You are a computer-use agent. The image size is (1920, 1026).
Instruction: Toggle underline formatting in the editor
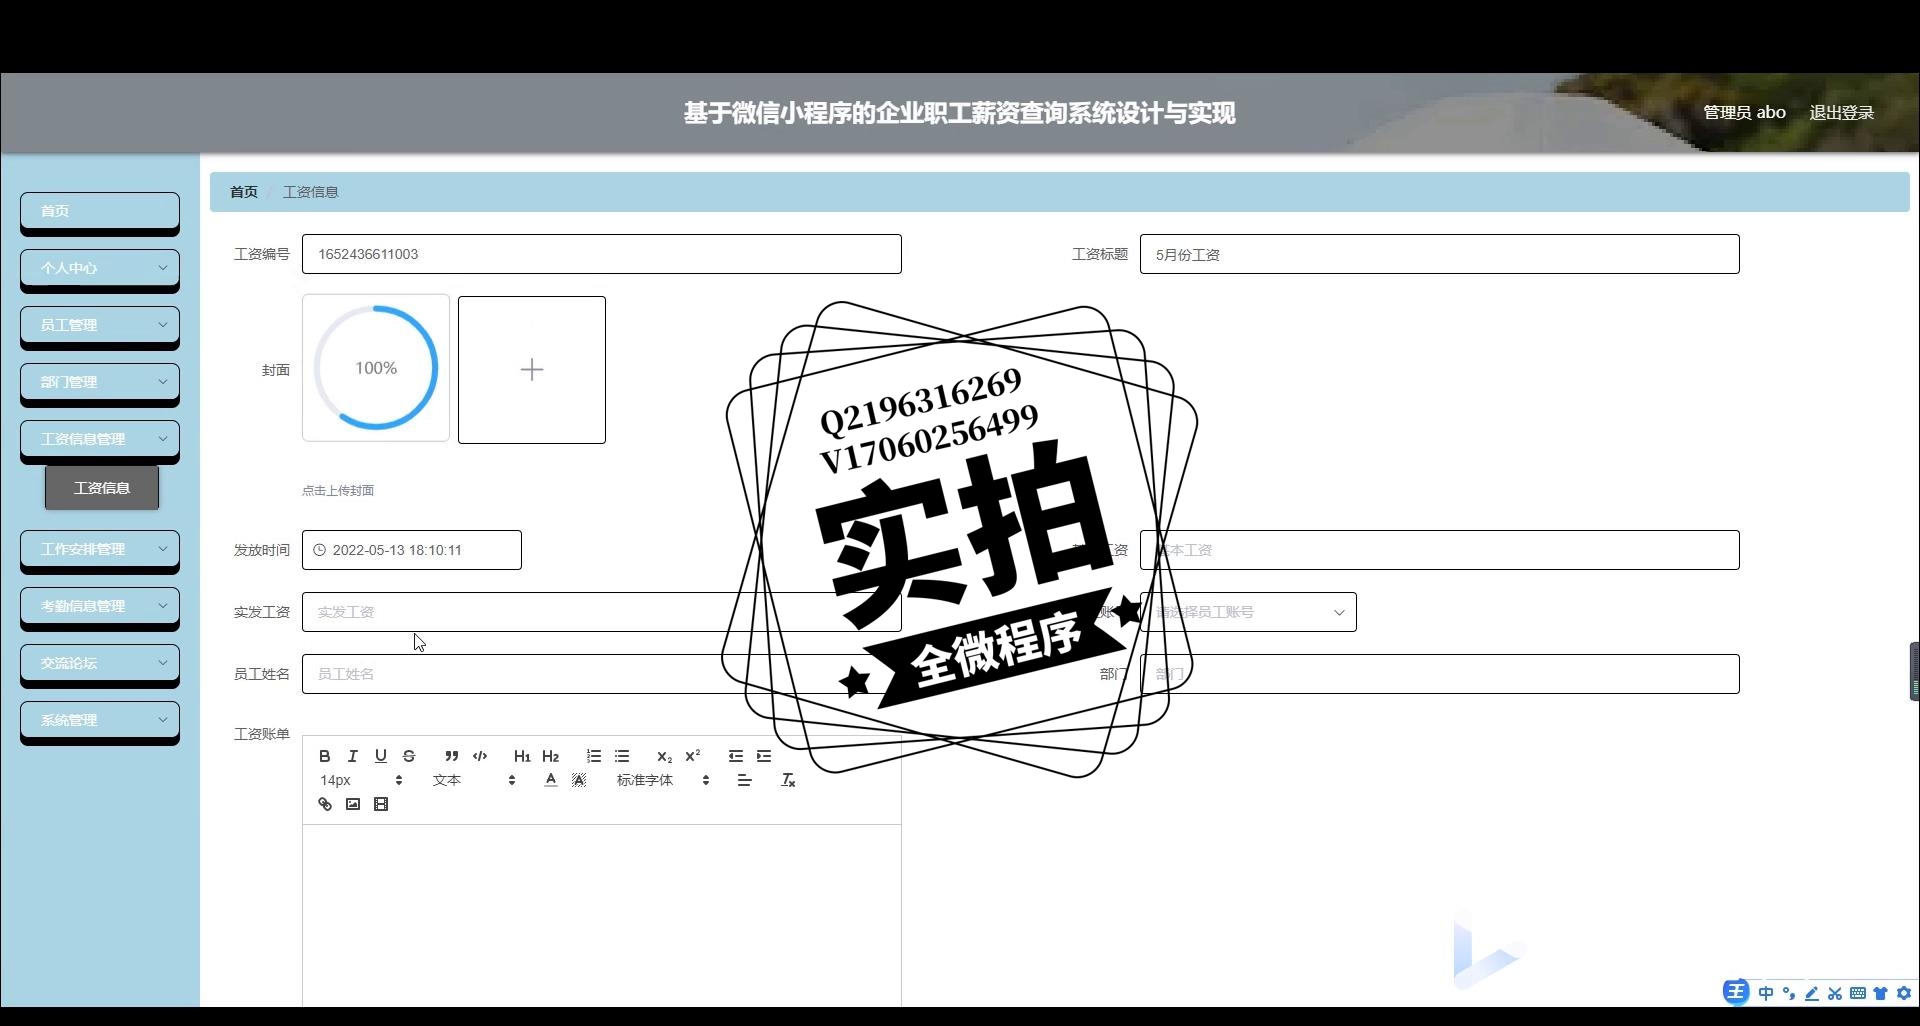[380, 756]
